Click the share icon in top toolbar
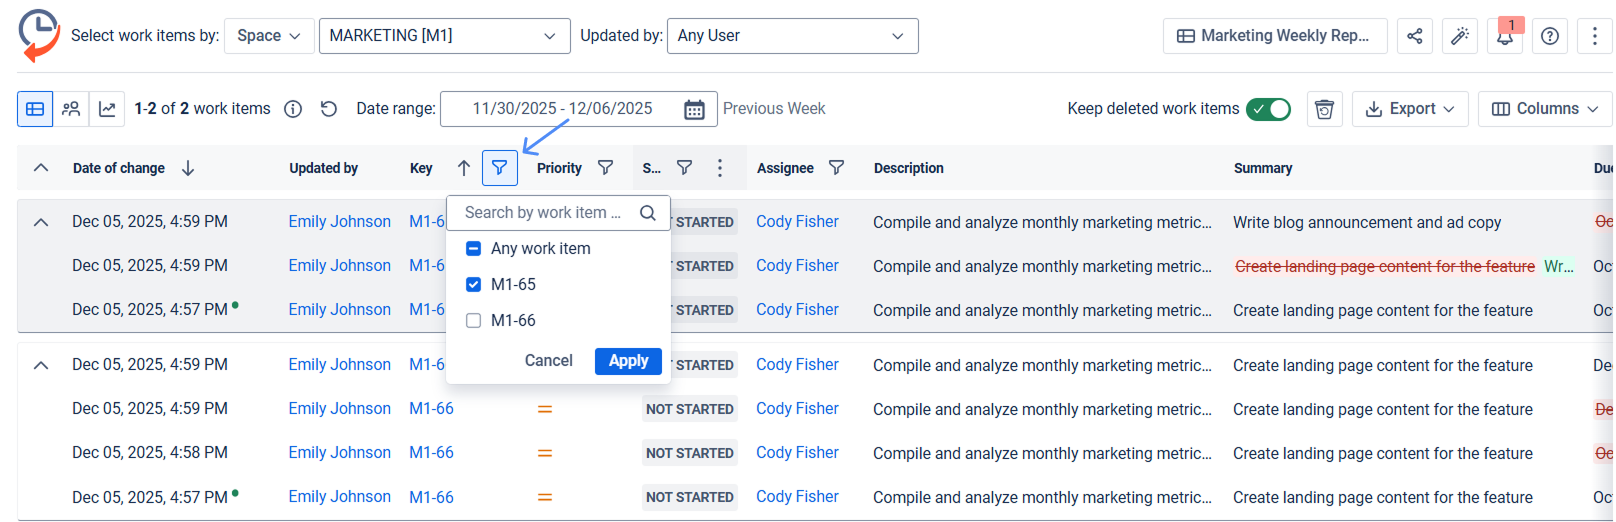 coord(1414,36)
